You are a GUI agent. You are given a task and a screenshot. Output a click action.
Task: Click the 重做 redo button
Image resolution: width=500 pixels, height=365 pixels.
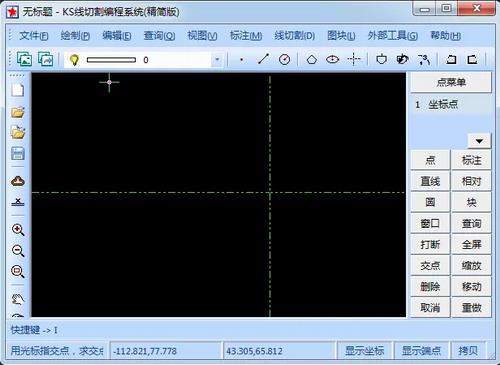(x=471, y=307)
